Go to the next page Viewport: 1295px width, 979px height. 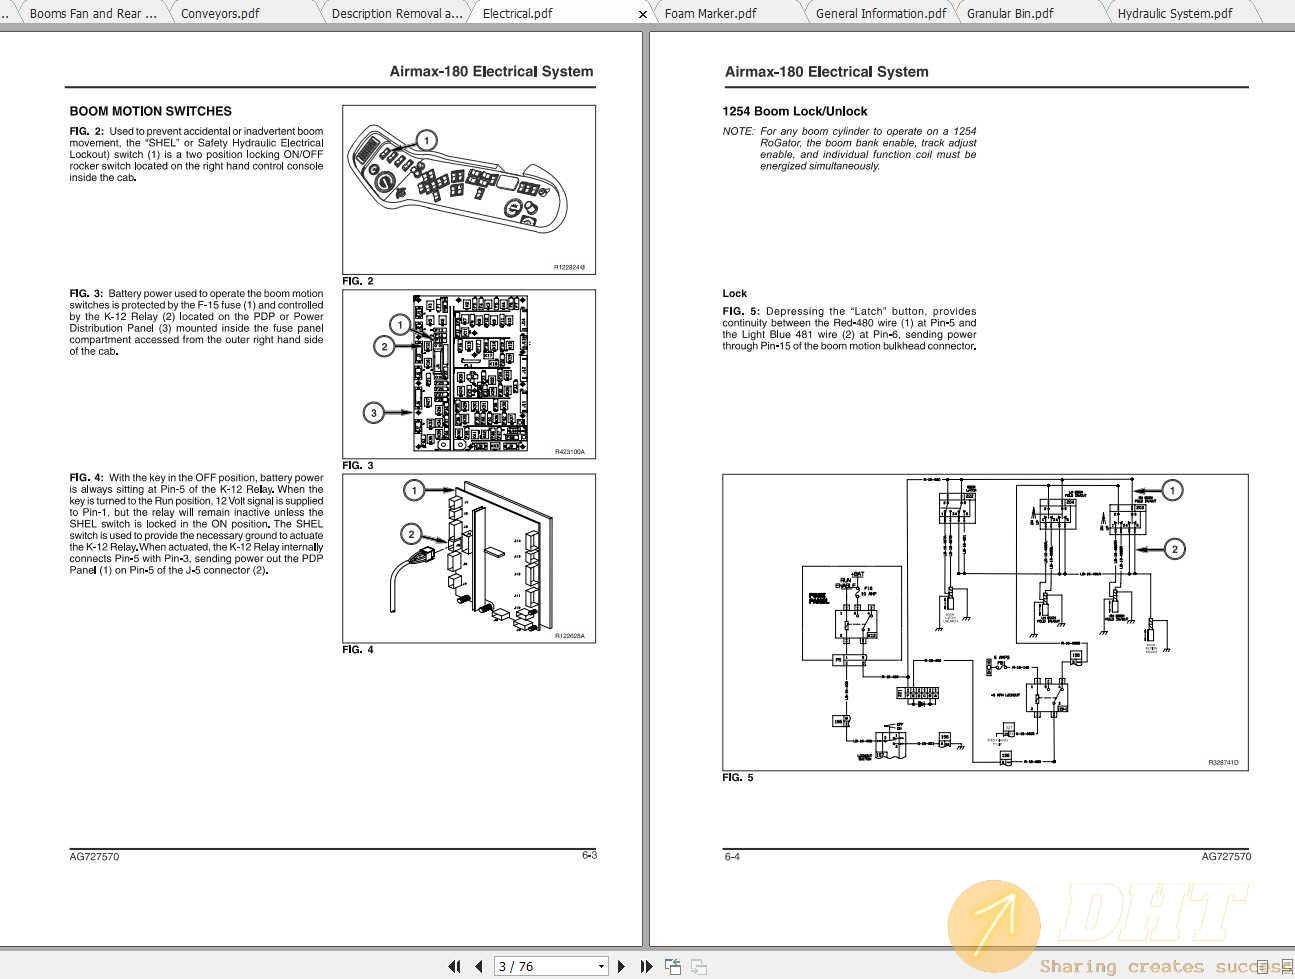pyautogui.click(x=622, y=966)
